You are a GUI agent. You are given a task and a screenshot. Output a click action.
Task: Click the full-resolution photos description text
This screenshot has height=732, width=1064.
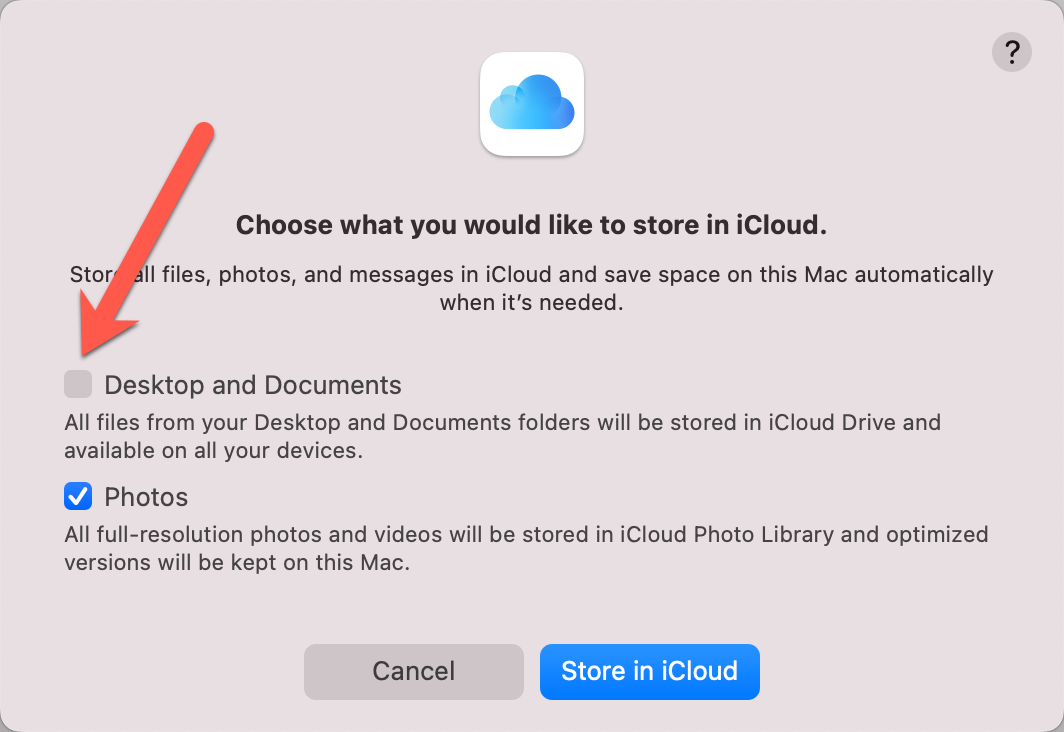click(526, 548)
